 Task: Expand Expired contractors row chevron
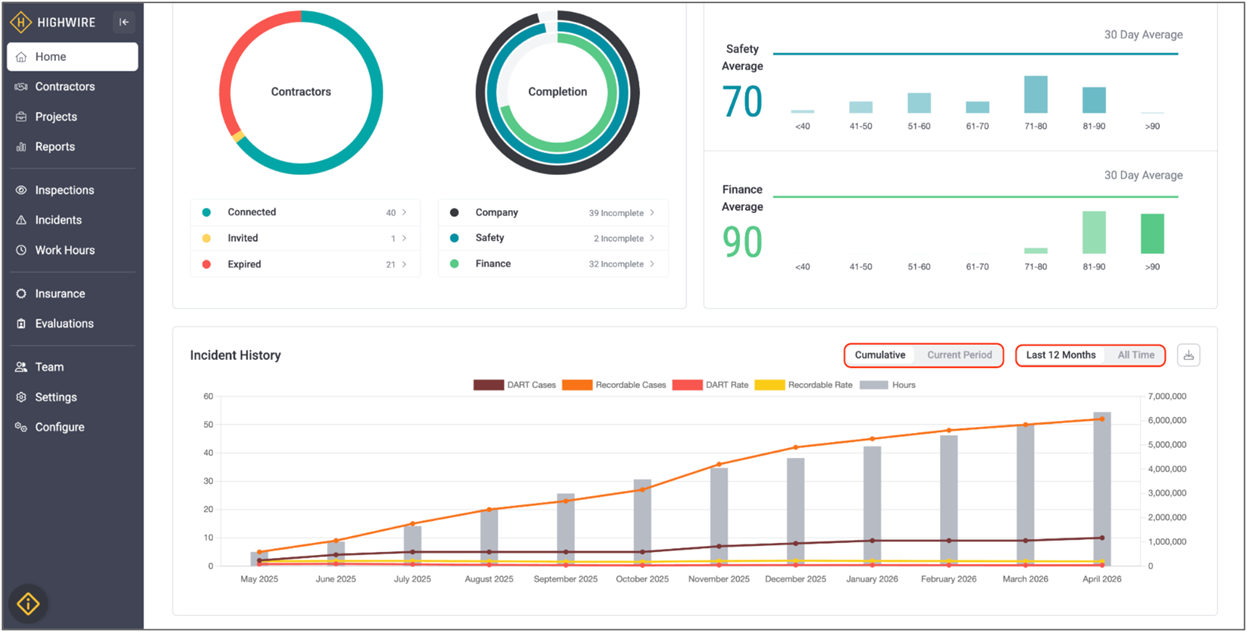404,264
